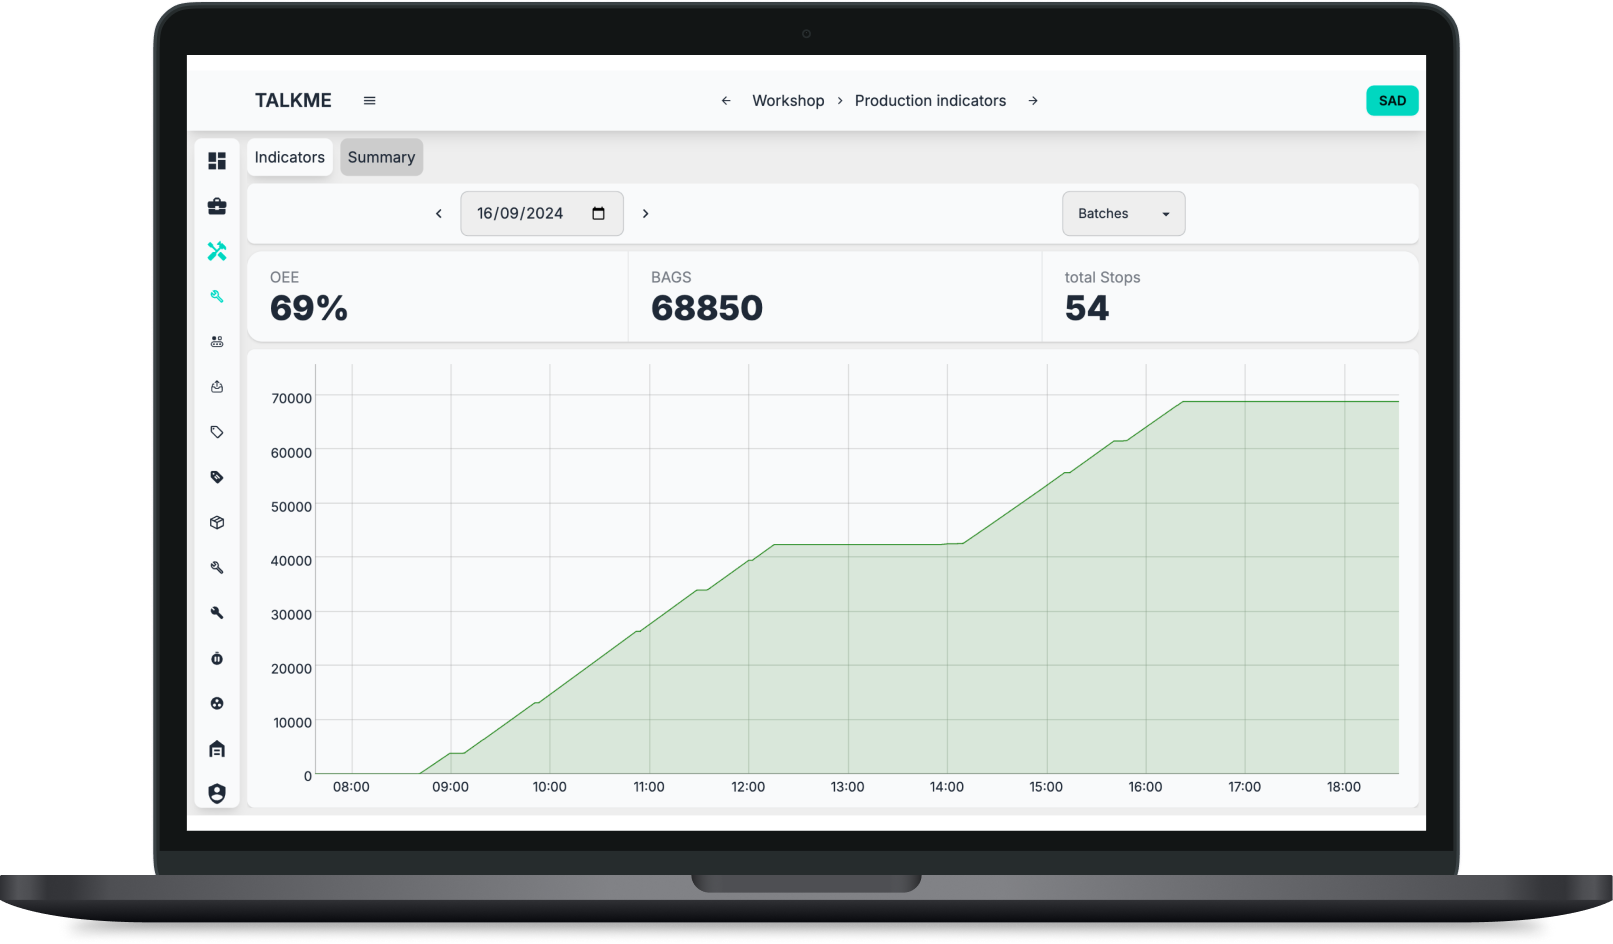Click the teal wrench sidebar icon

(x=217, y=296)
